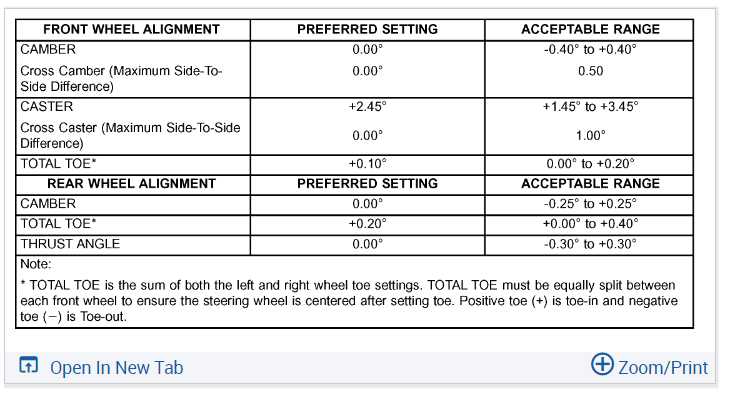Open the table in a new tab link

[116, 367]
